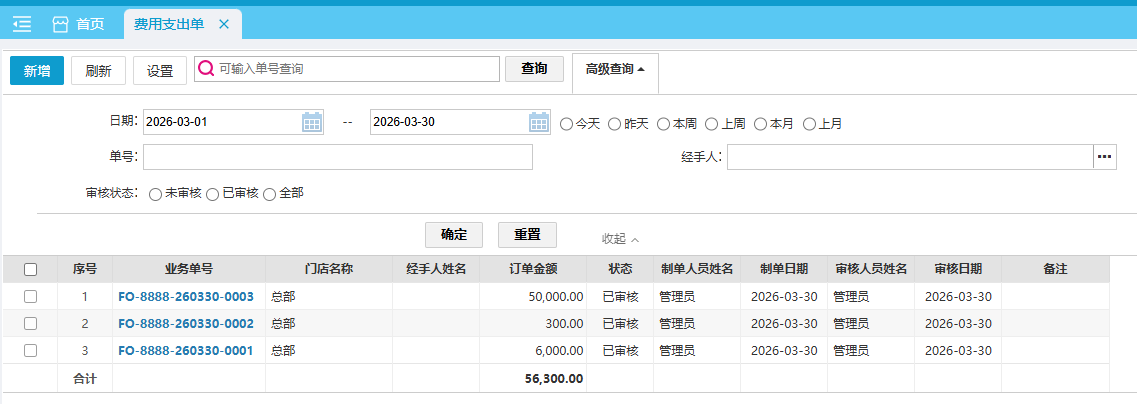The height and width of the screenshot is (404, 1137).
Task: Click the 新增 button
Action: [x=37, y=70]
